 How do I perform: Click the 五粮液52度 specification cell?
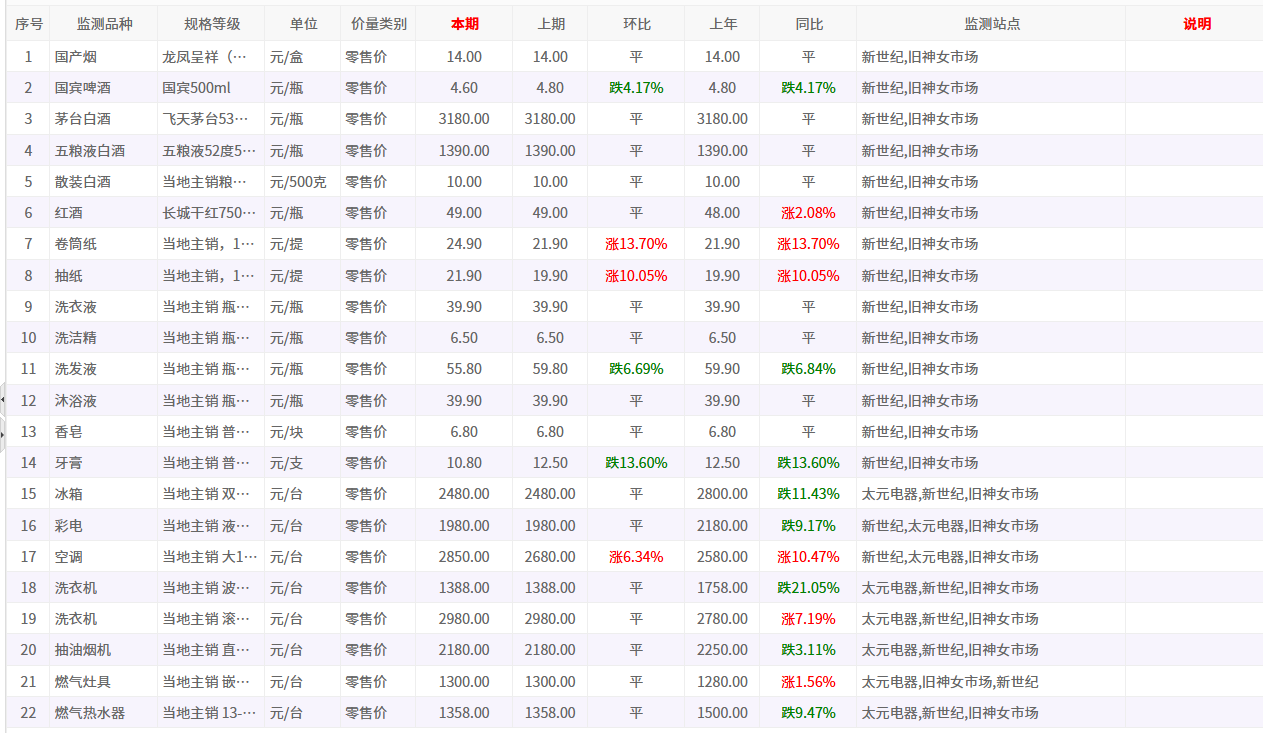pyautogui.click(x=211, y=151)
